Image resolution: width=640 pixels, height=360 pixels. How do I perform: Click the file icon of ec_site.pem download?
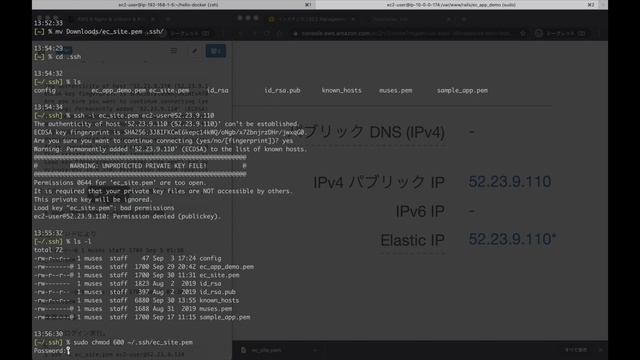[x=244, y=350]
